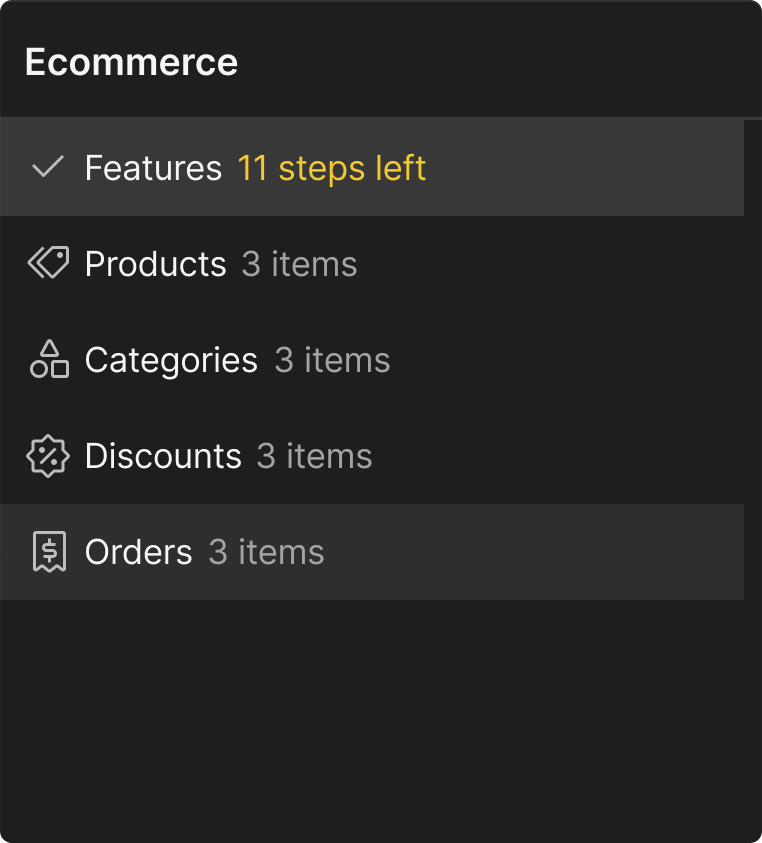The height and width of the screenshot is (843, 762).
Task: Open the Features menu item
Action: point(153,168)
